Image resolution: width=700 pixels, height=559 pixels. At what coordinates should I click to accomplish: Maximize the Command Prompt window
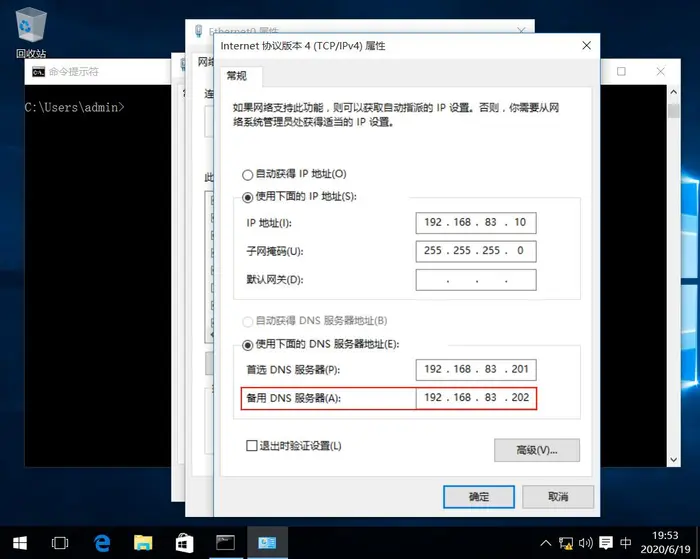pyautogui.click(x=621, y=71)
